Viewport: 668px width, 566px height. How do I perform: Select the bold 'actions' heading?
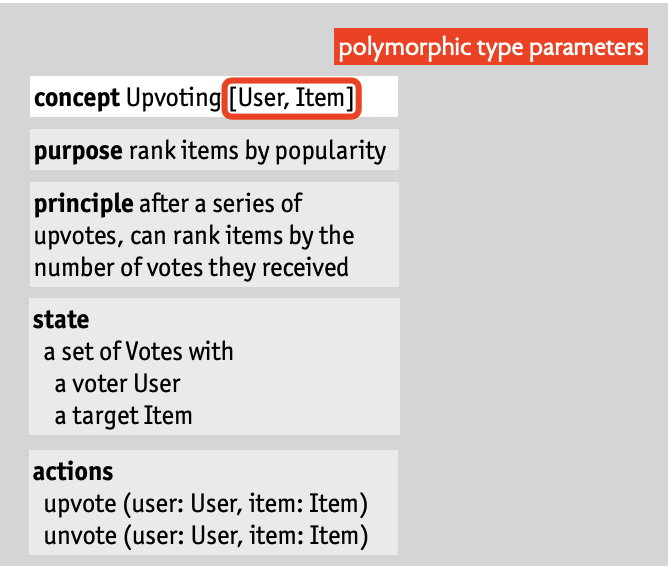[x=73, y=472]
